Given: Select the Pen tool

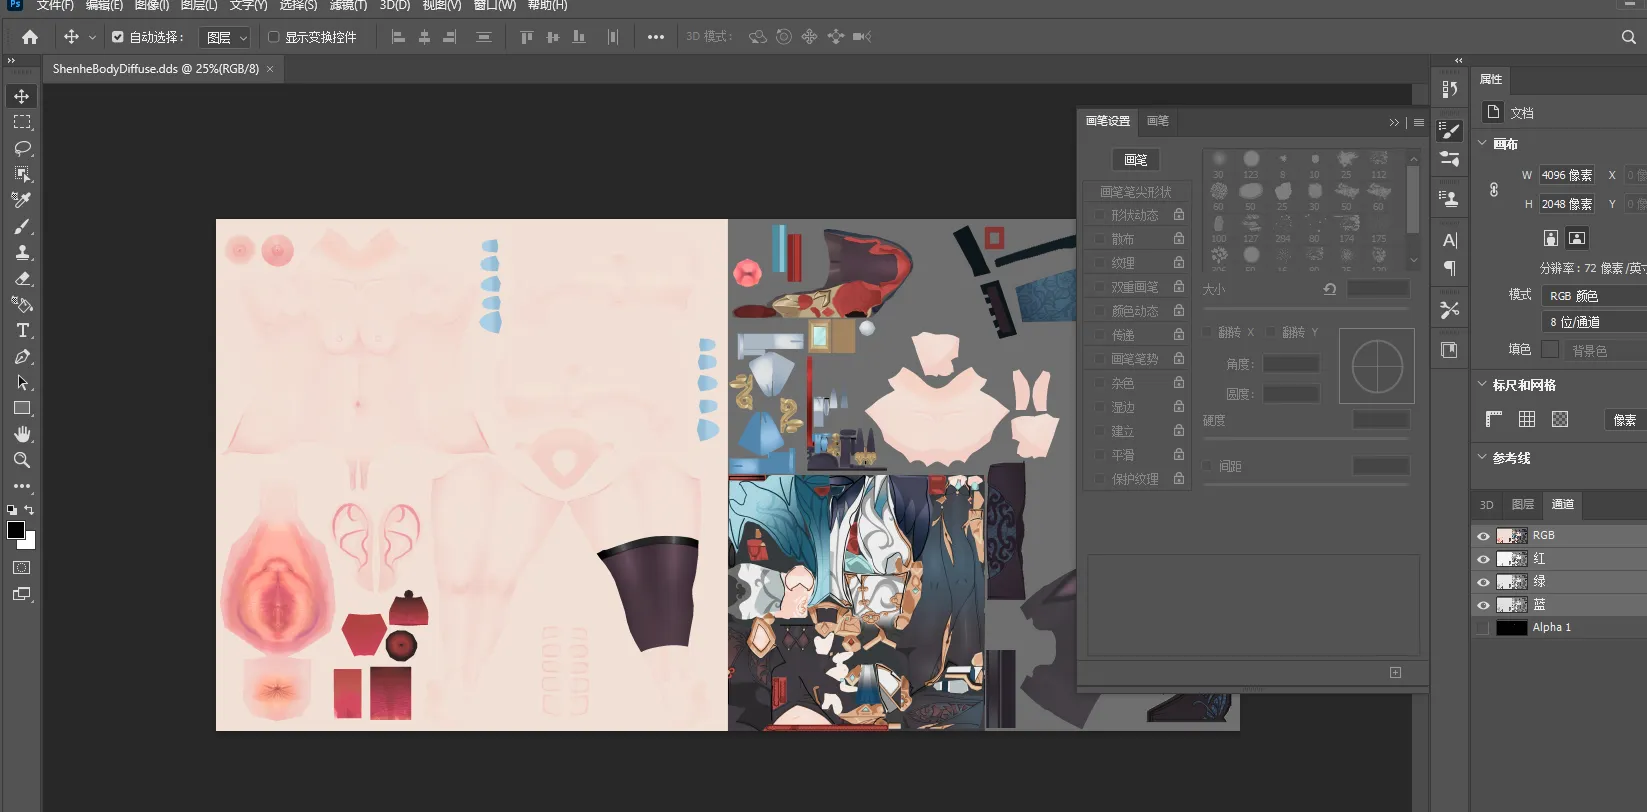Looking at the screenshot, I should pyautogui.click(x=22, y=356).
